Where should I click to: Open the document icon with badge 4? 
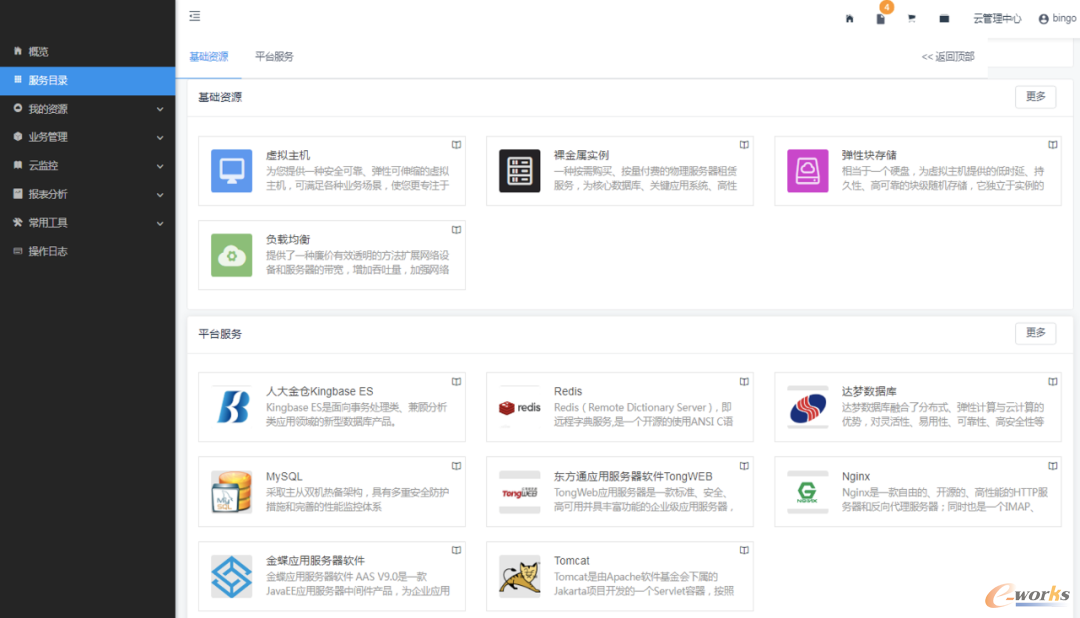coord(880,18)
